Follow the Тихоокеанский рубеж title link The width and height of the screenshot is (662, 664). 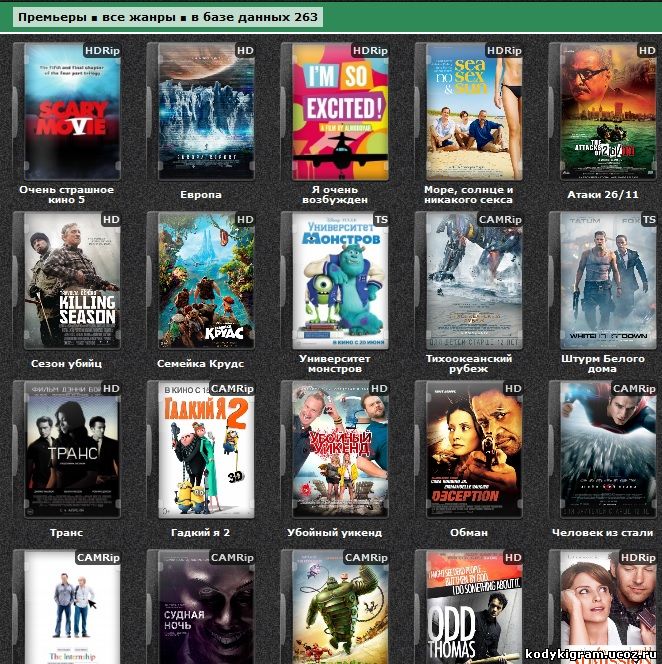click(468, 363)
